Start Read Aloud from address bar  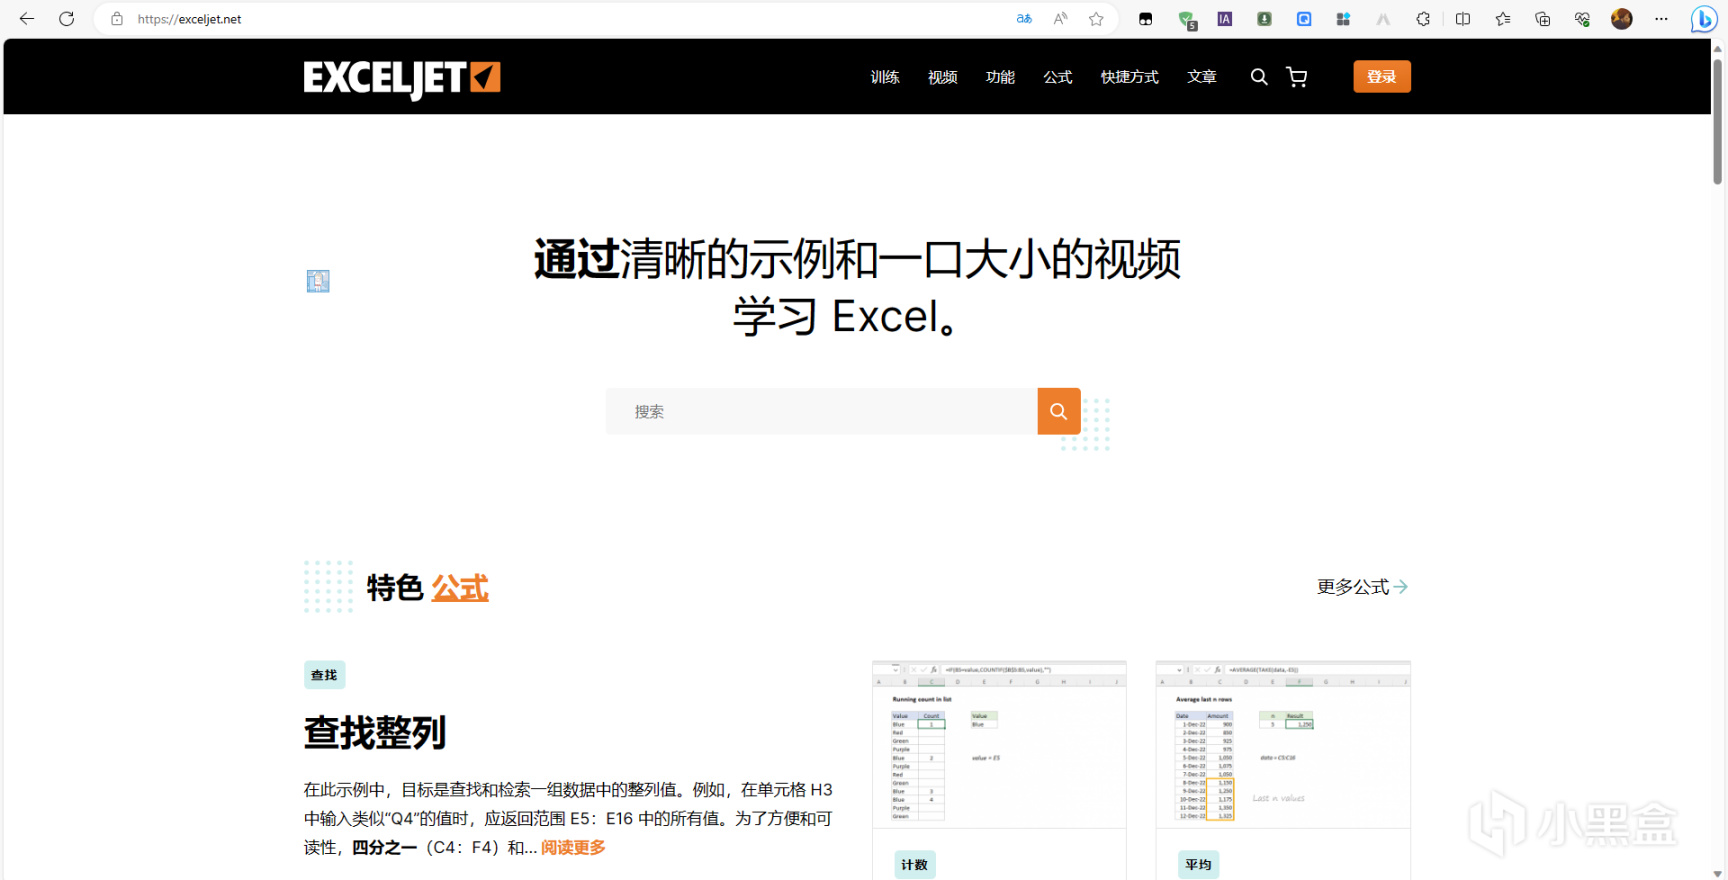pyautogui.click(x=1060, y=19)
